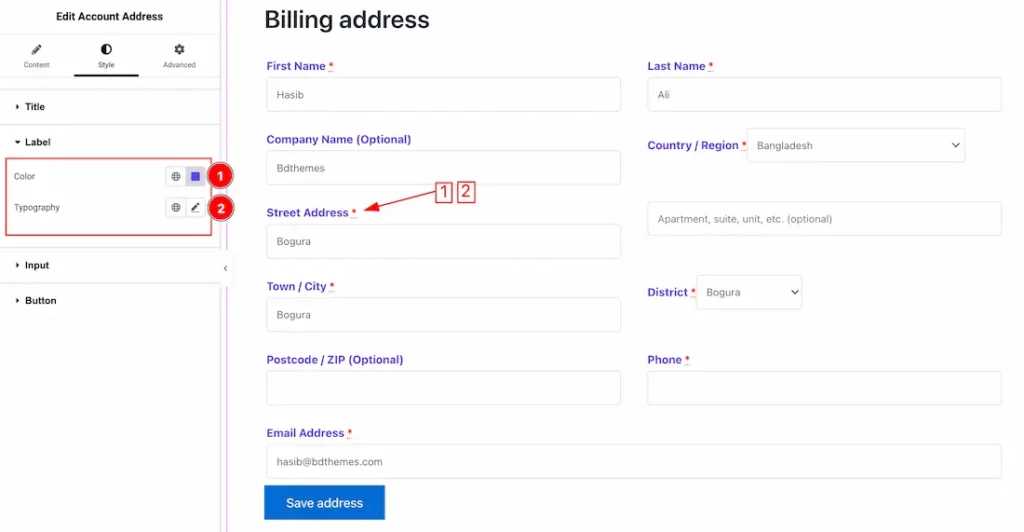Open the District dropdown showing Bogura

point(749,292)
